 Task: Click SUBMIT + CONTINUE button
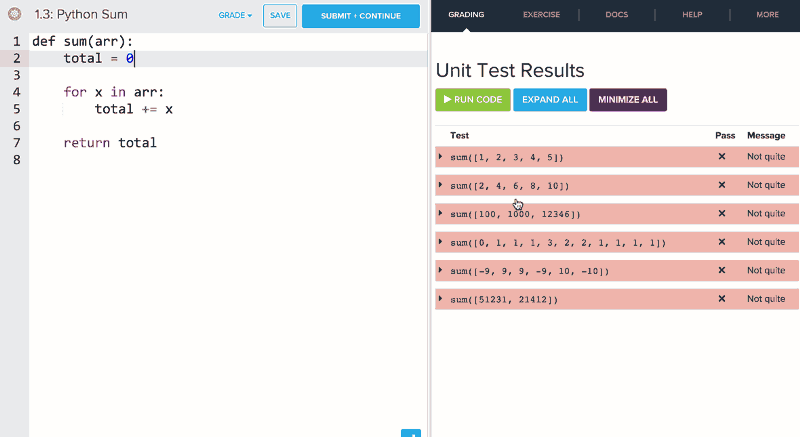[x=361, y=16]
